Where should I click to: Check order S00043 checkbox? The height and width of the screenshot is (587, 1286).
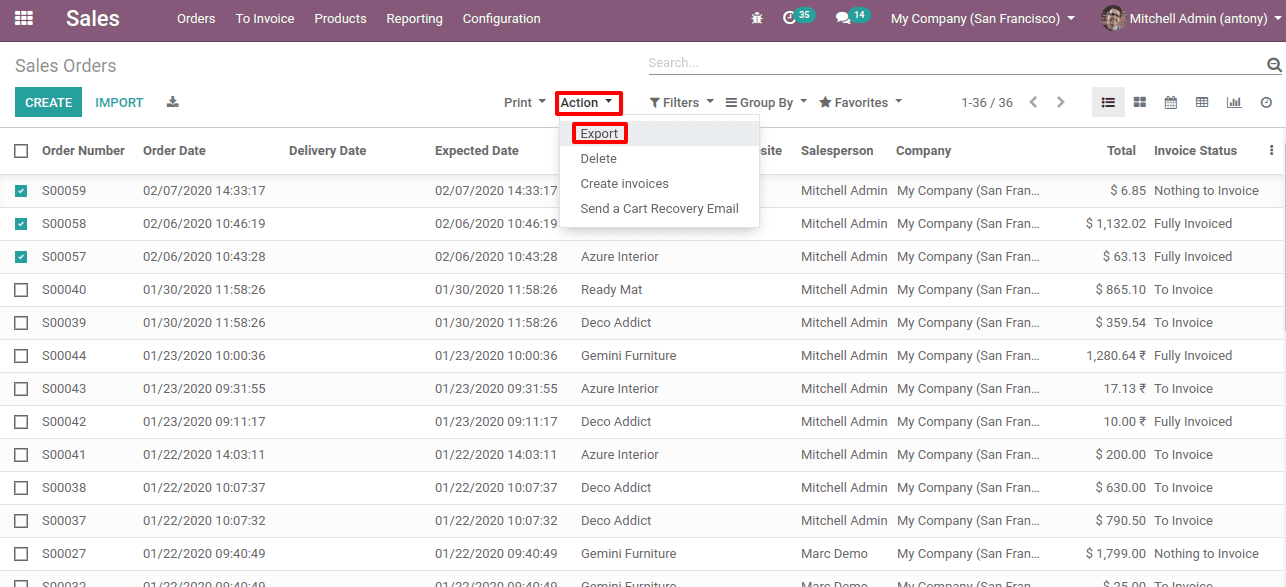(21, 389)
